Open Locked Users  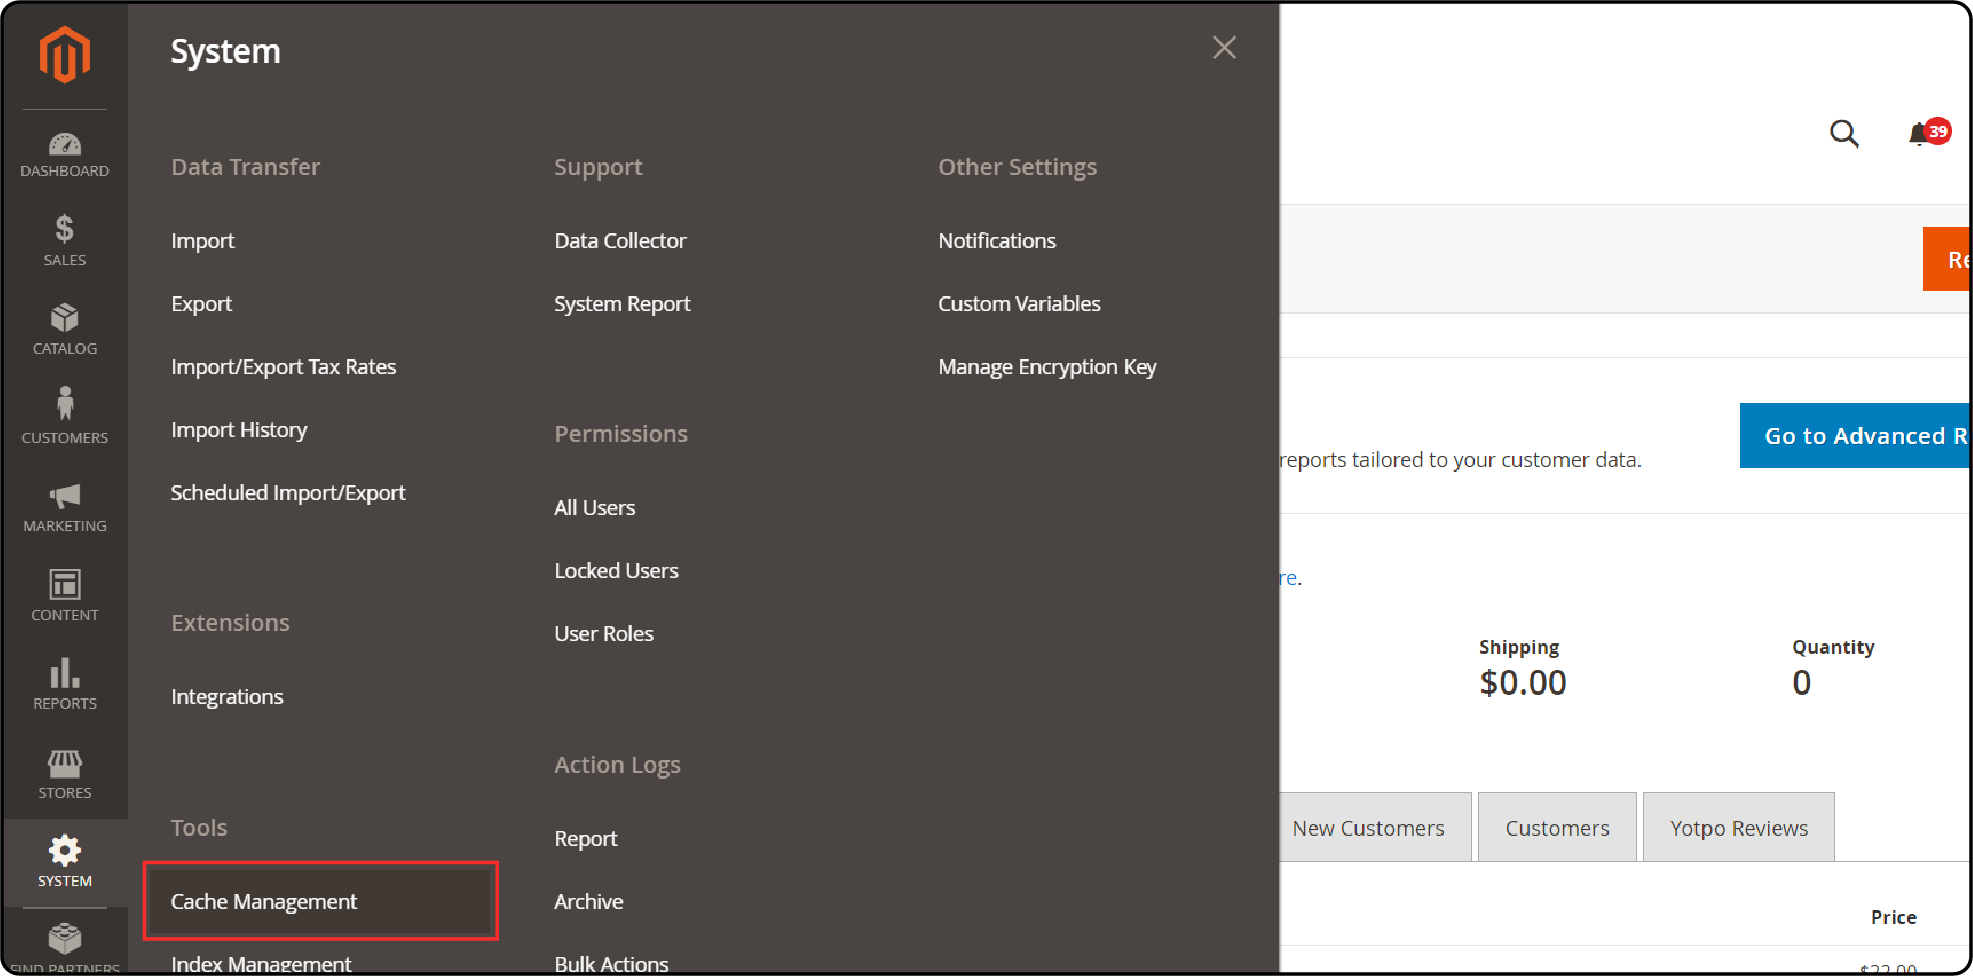coord(616,571)
